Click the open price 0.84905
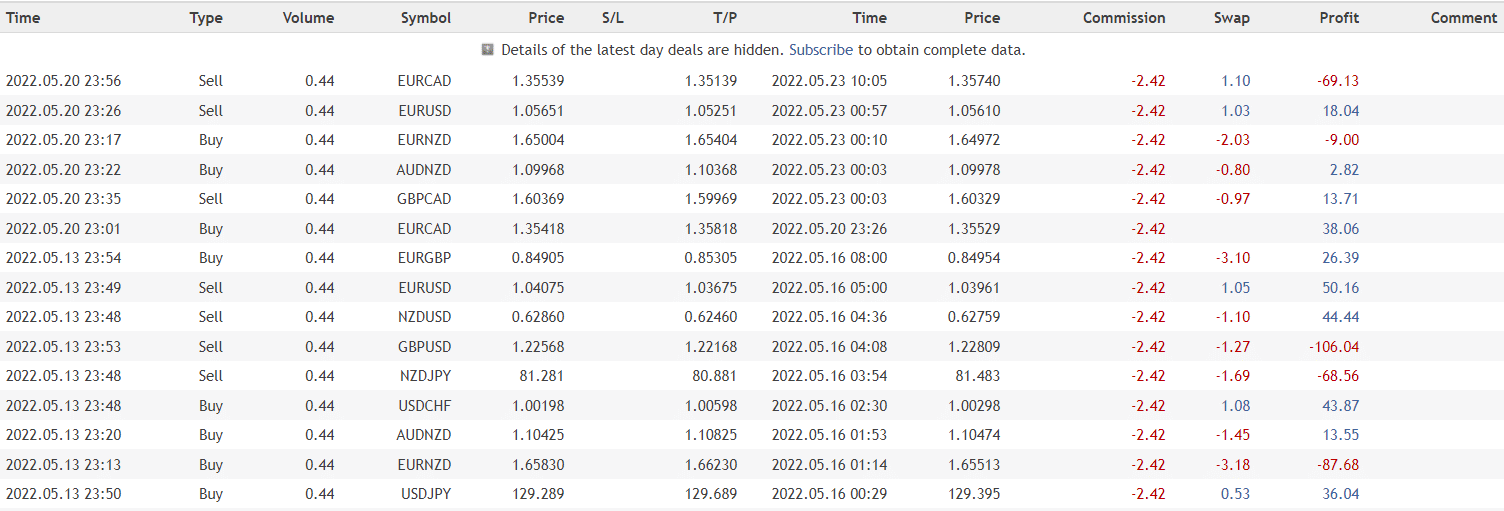 tap(538, 258)
